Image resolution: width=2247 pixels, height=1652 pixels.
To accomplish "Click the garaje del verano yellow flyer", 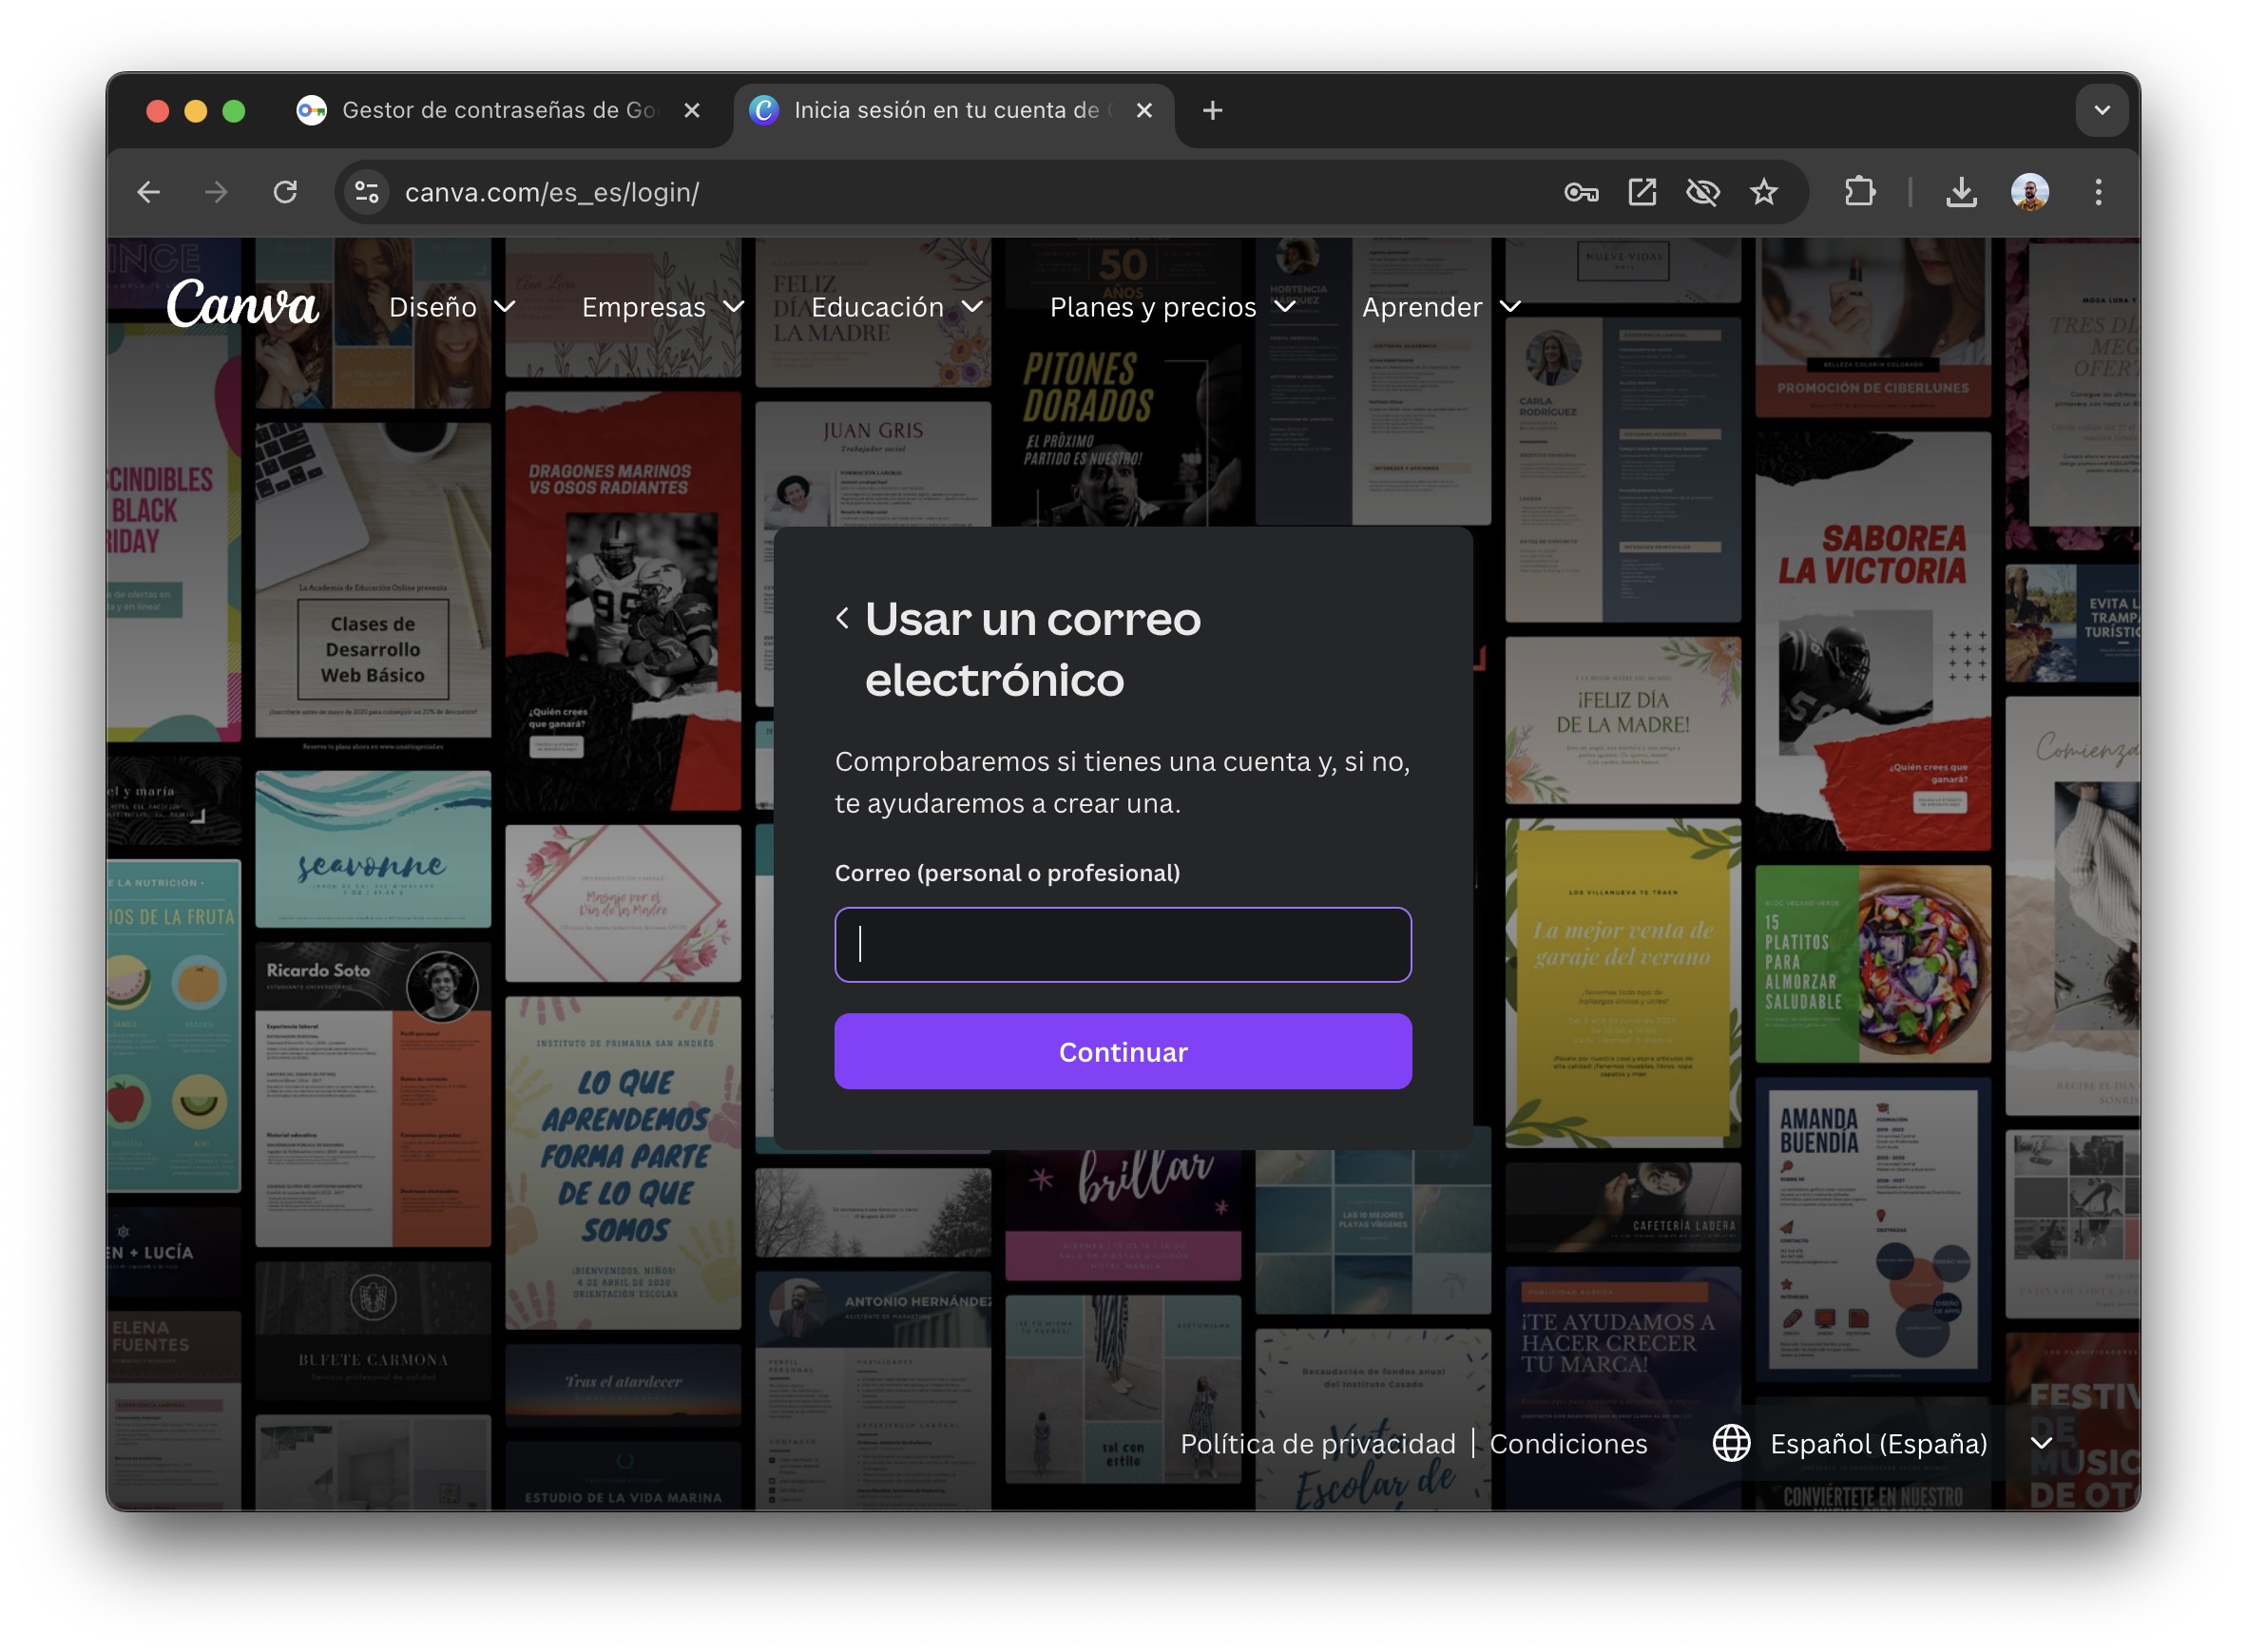I will pyautogui.click(x=1622, y=982).
